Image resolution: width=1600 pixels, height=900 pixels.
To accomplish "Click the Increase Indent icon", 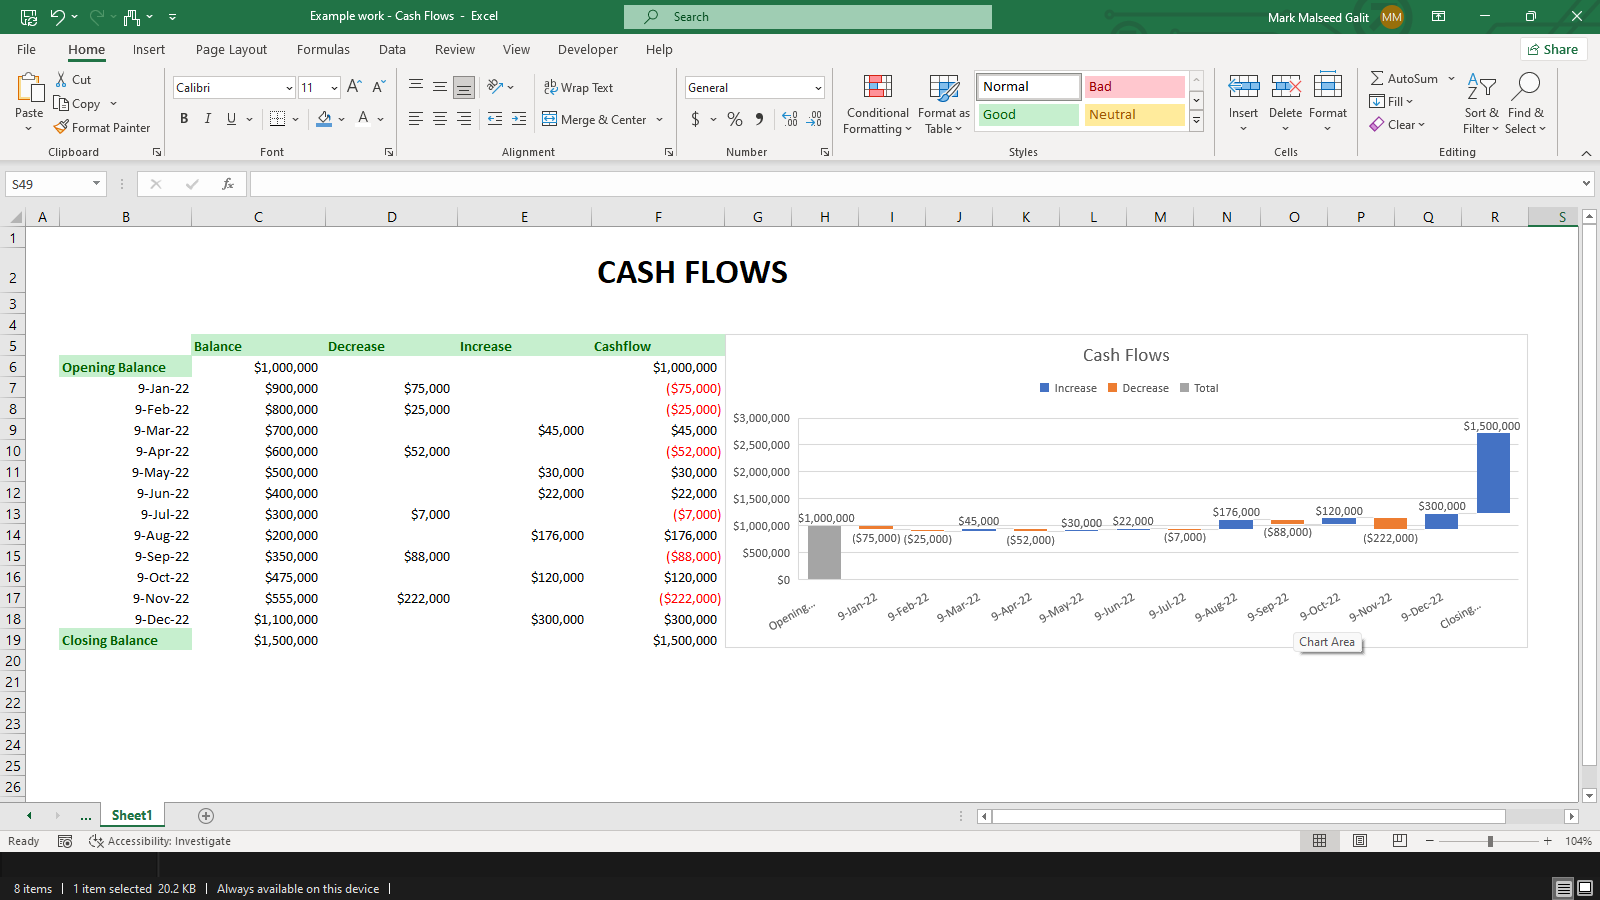I will point(519,119).
